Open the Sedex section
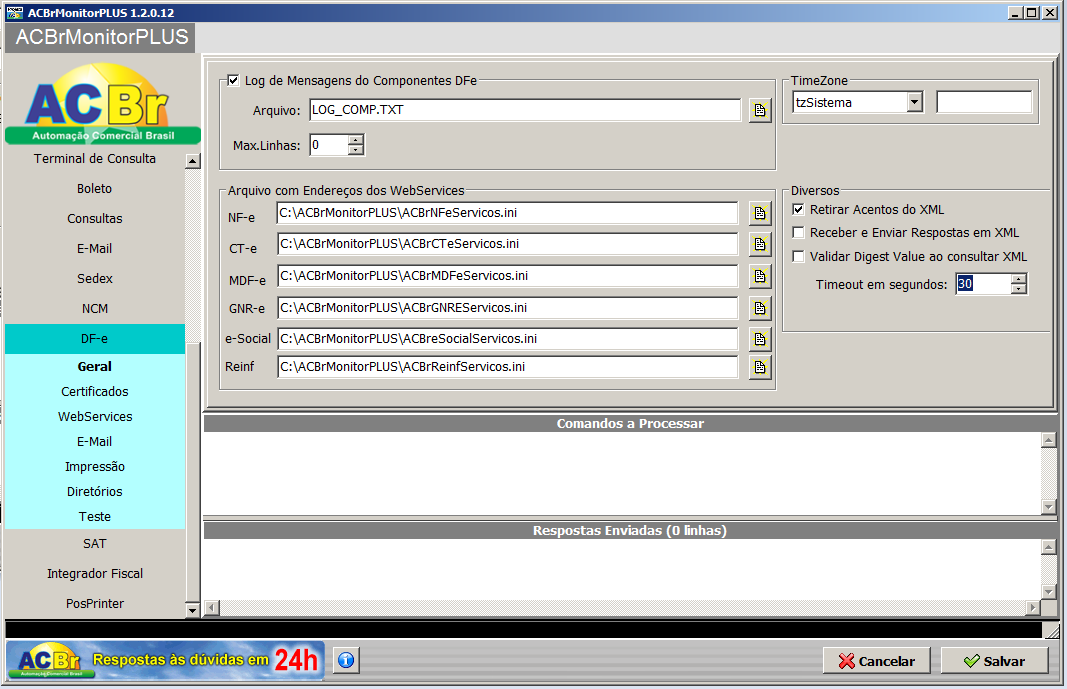This screenshot has width=1067, height=689. [x=95, y=278]
